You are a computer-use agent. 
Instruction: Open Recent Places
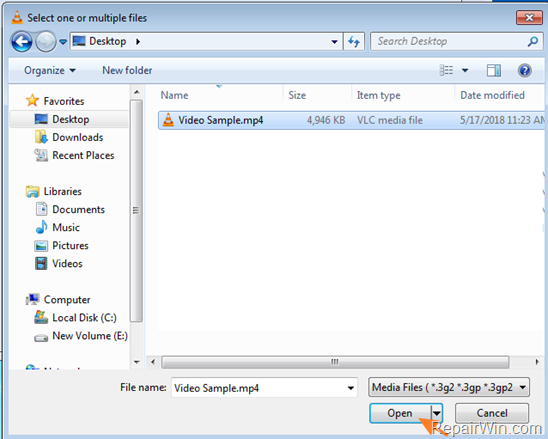(x=83, y=155)
